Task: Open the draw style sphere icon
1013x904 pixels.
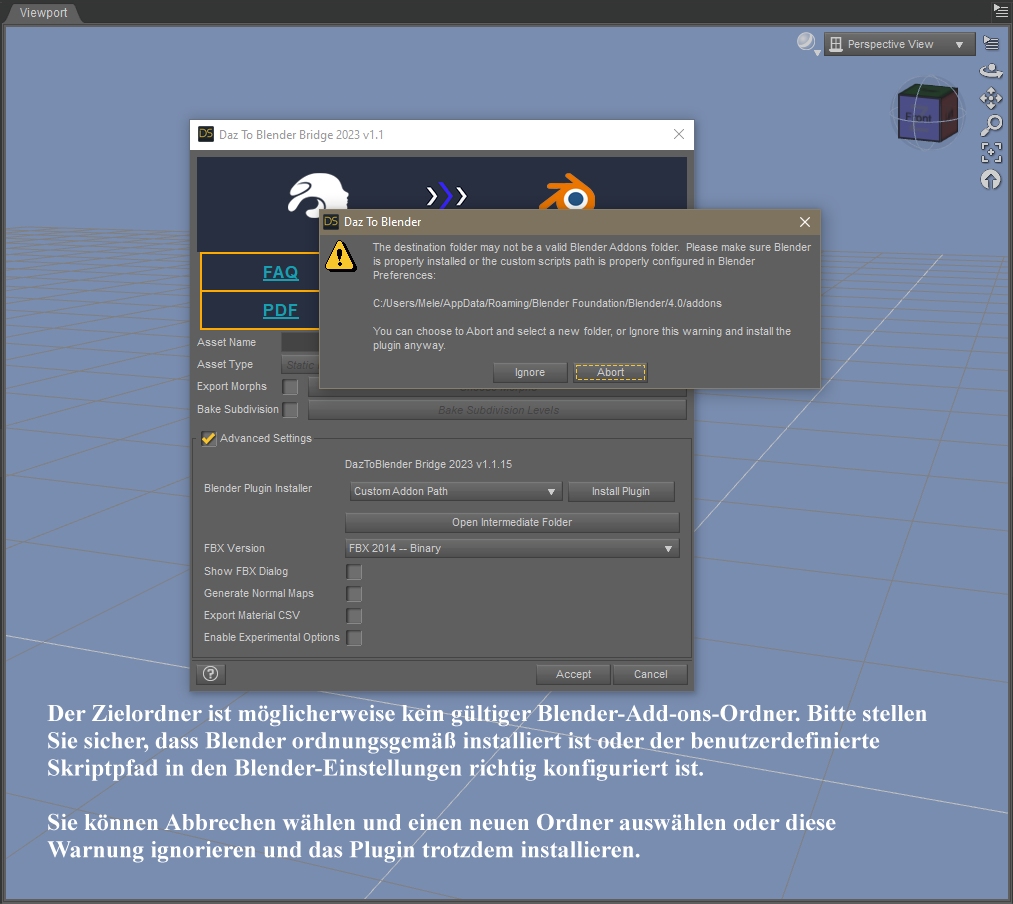Action: click(x=806, y=43)
